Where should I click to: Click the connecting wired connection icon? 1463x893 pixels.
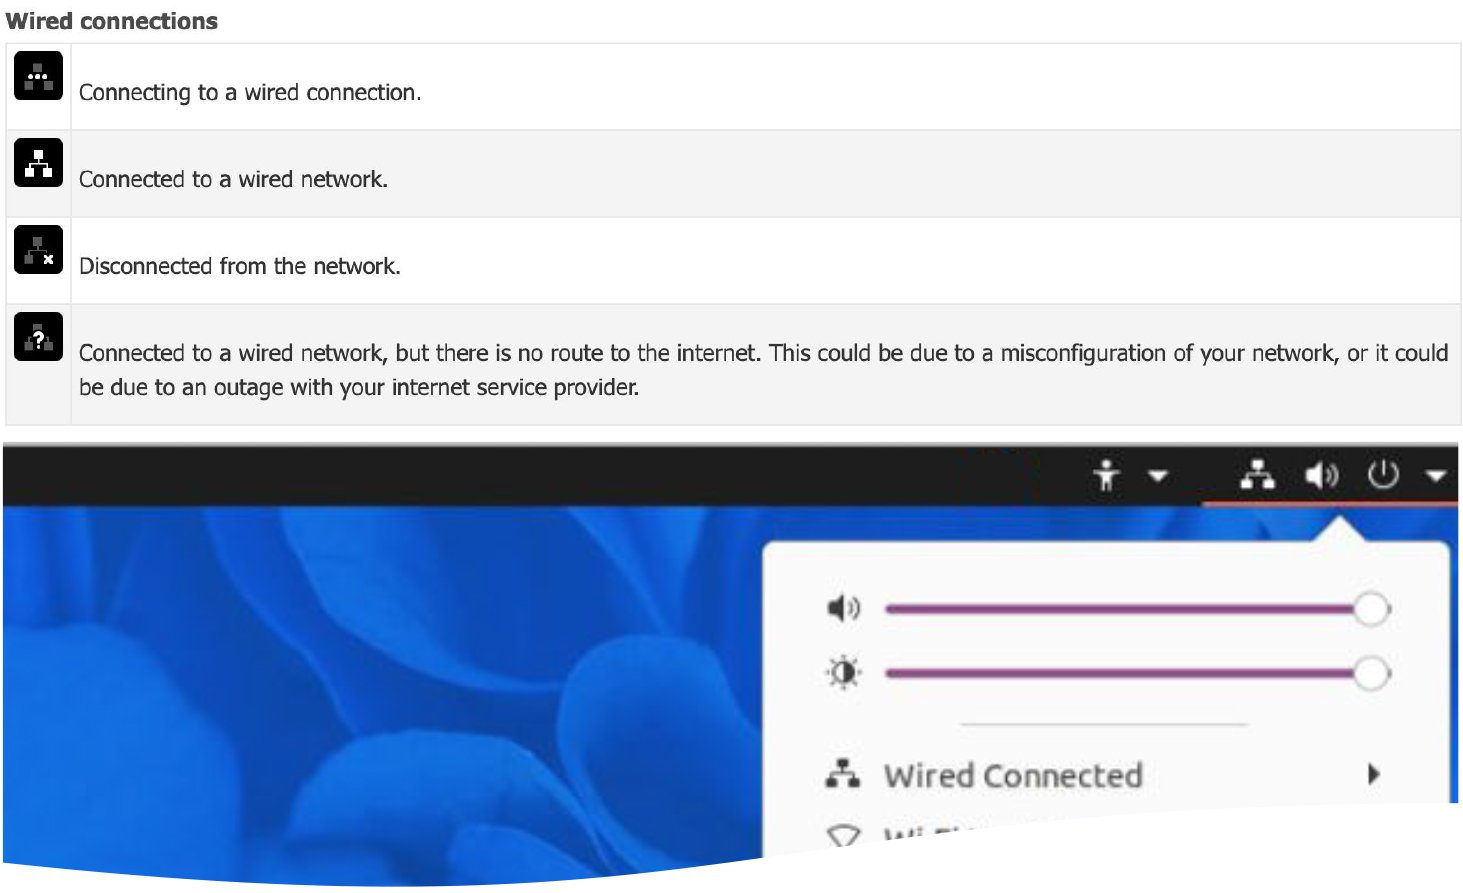(38, 76)
